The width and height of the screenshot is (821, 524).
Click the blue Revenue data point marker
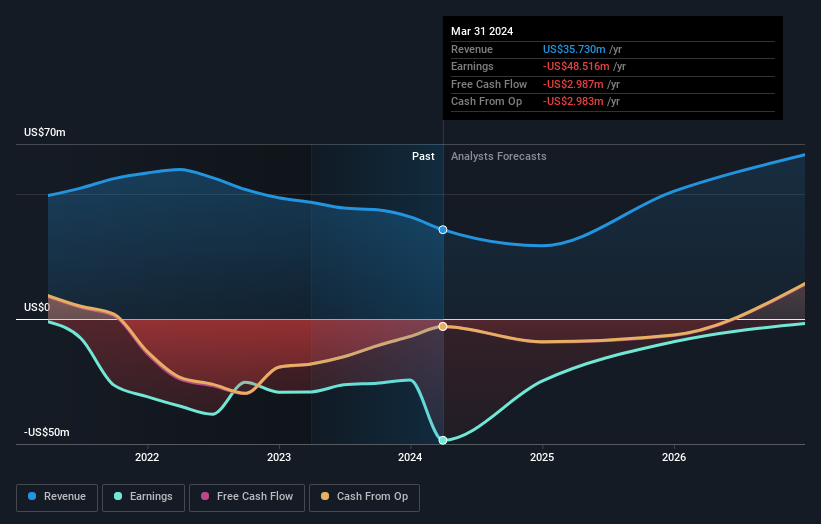coord(443,230)
